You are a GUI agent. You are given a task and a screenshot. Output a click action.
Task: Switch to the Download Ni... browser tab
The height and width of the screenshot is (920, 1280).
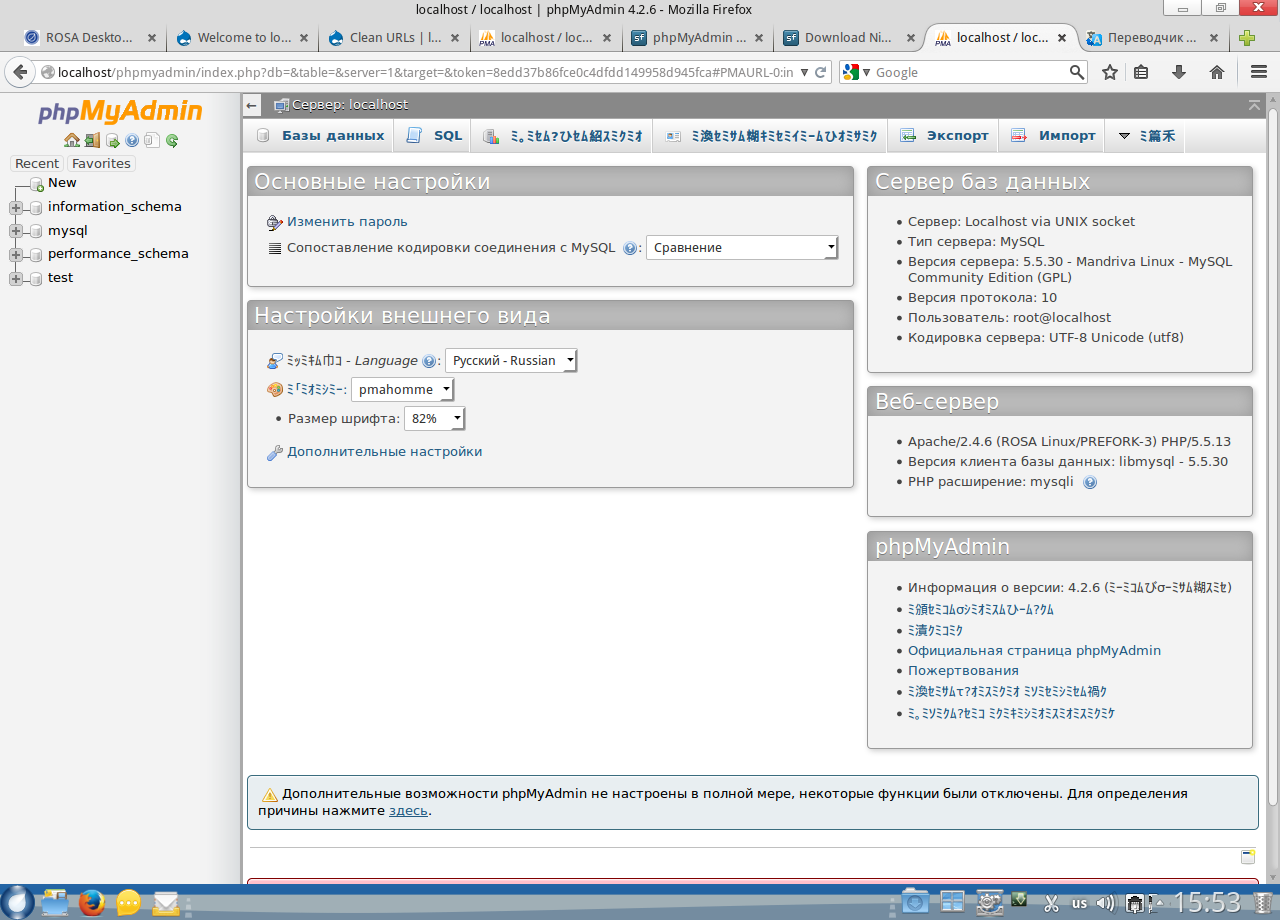[848, 38]
